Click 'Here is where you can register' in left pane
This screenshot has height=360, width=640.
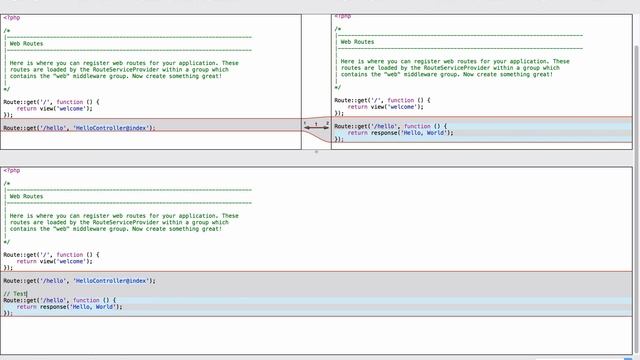point(60,63)
